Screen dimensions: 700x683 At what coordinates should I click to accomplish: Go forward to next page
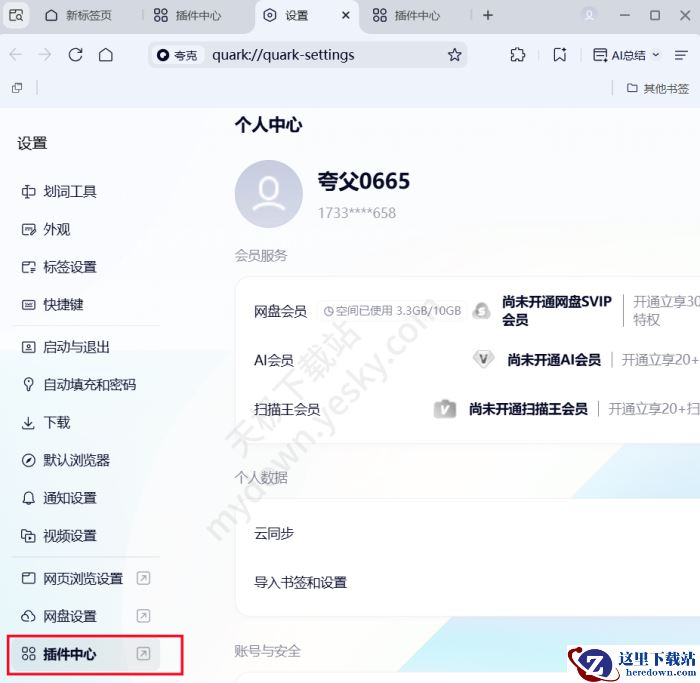pyautogui.click(x=45, y=55)
